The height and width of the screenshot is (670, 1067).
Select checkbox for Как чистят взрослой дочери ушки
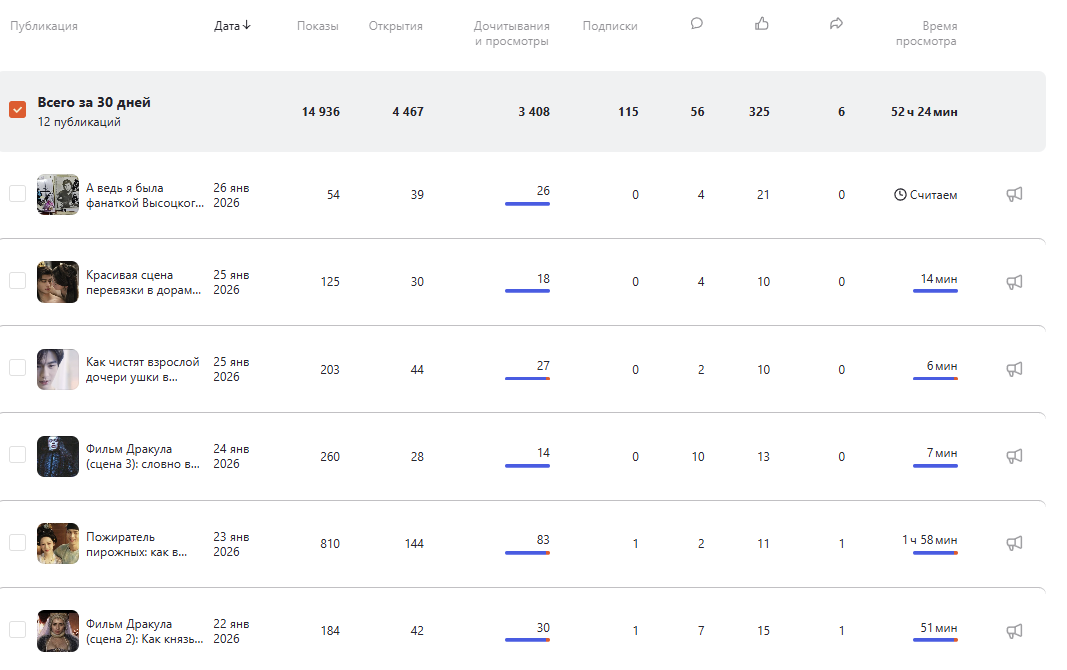tap(17, 368)
